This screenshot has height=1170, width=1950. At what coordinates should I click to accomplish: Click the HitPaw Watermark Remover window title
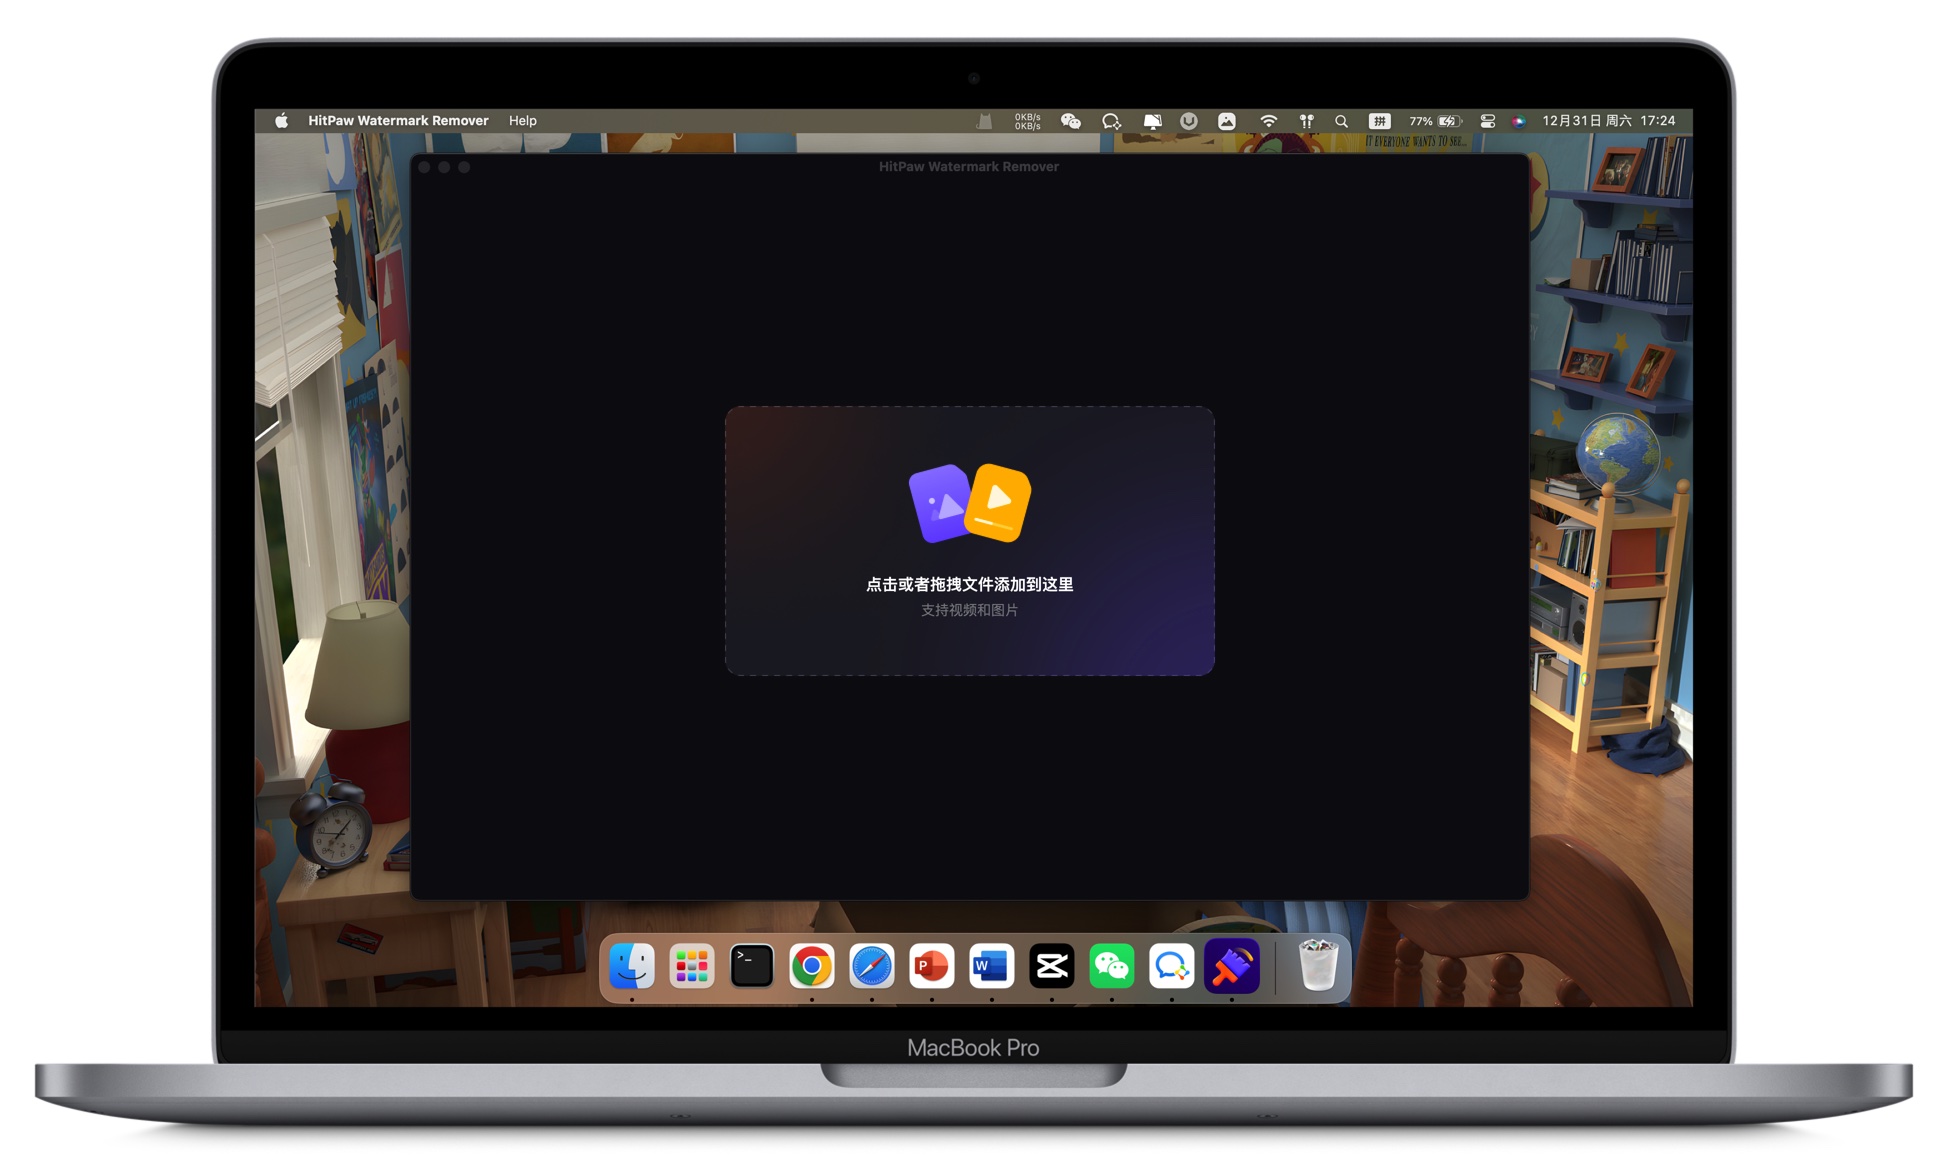click(969, 166)
